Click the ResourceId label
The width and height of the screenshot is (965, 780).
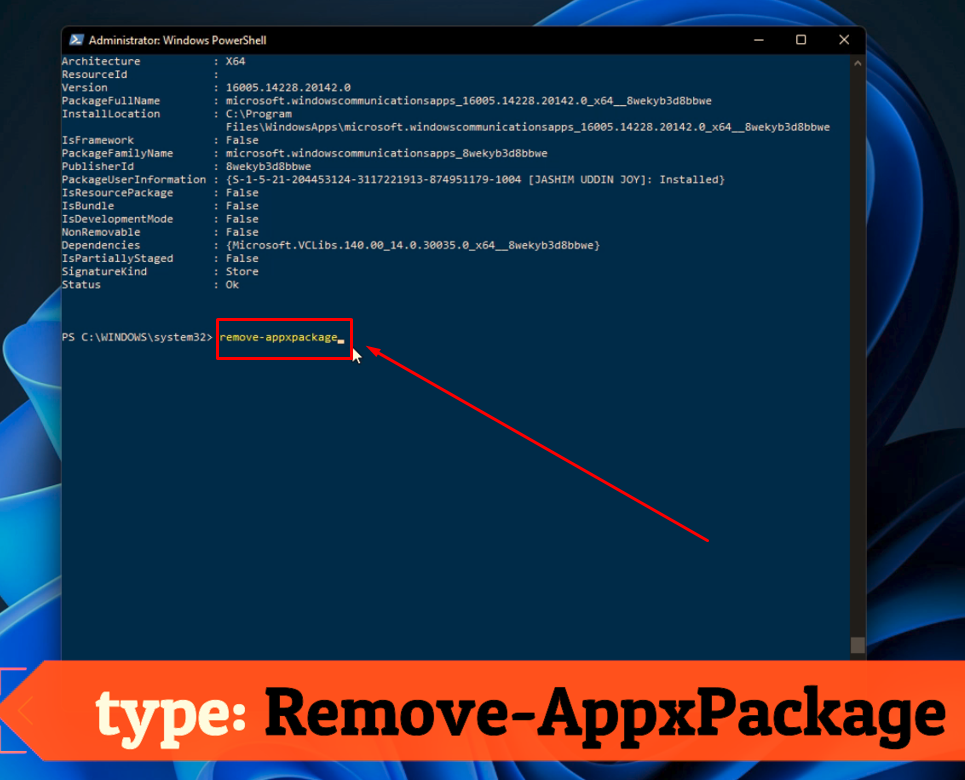(x=95, y=74)
